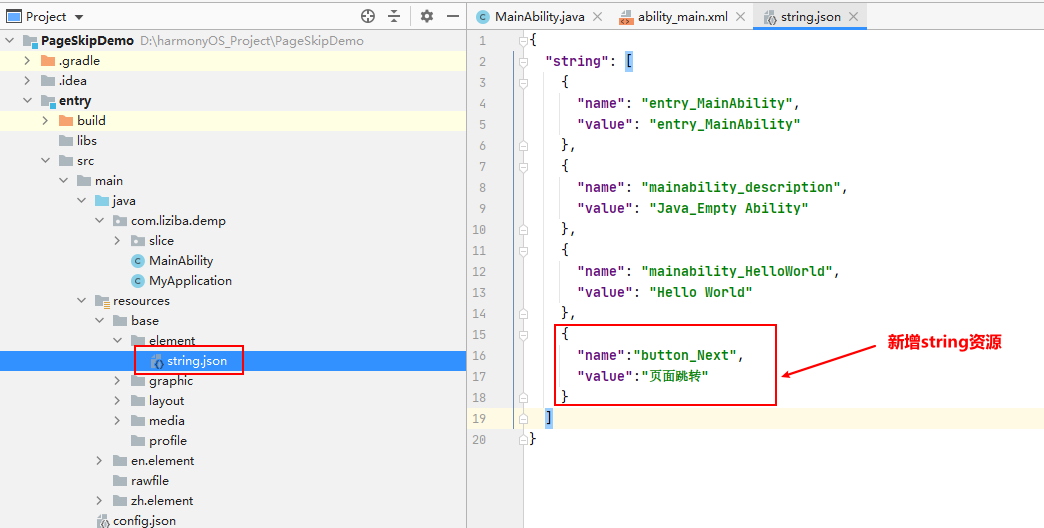Collapse the com.liziba.demp package arrow
Image resolution: width=1044 pixels, height=528 pixels.
click(99, 220)
